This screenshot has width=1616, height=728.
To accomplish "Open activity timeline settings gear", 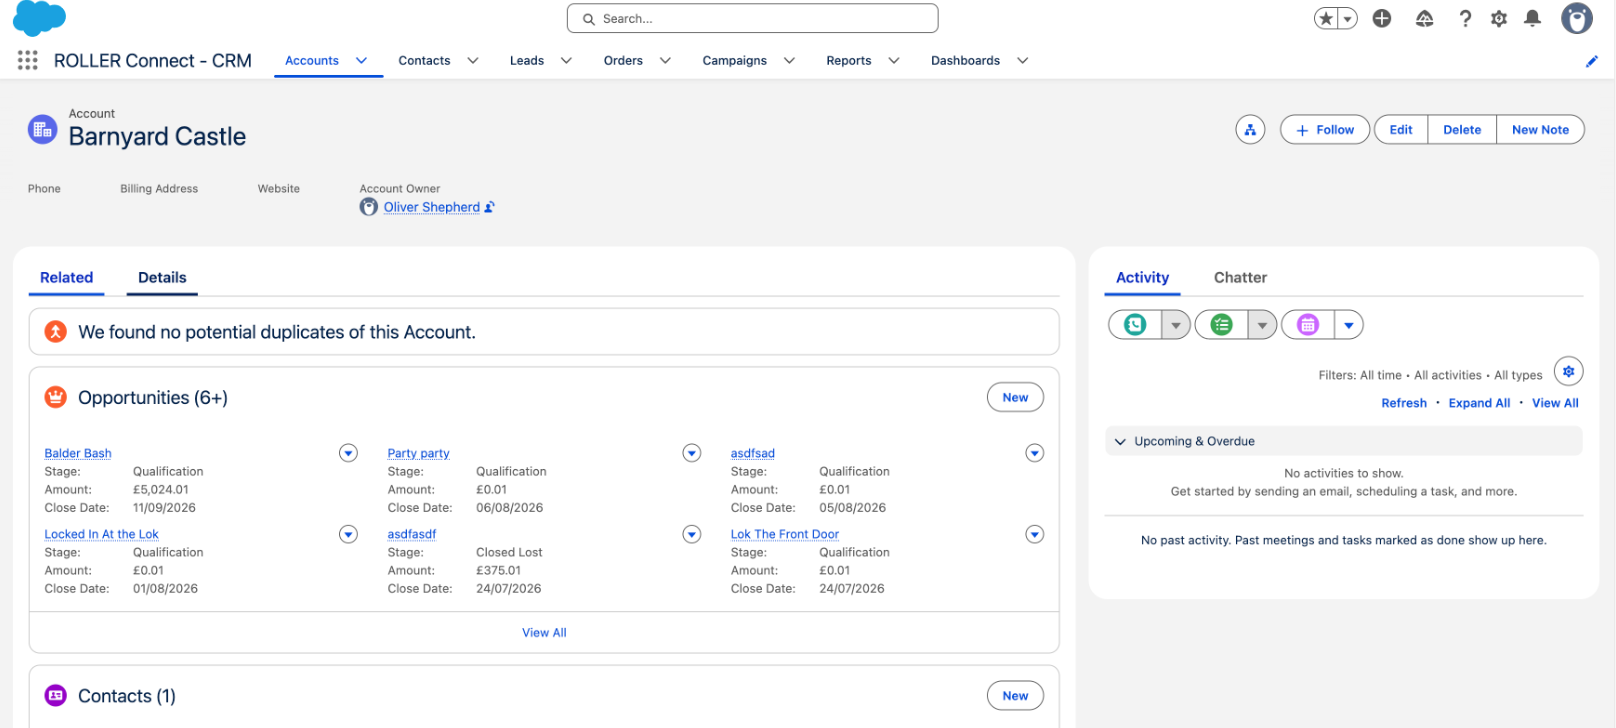I will [1568, 372].
